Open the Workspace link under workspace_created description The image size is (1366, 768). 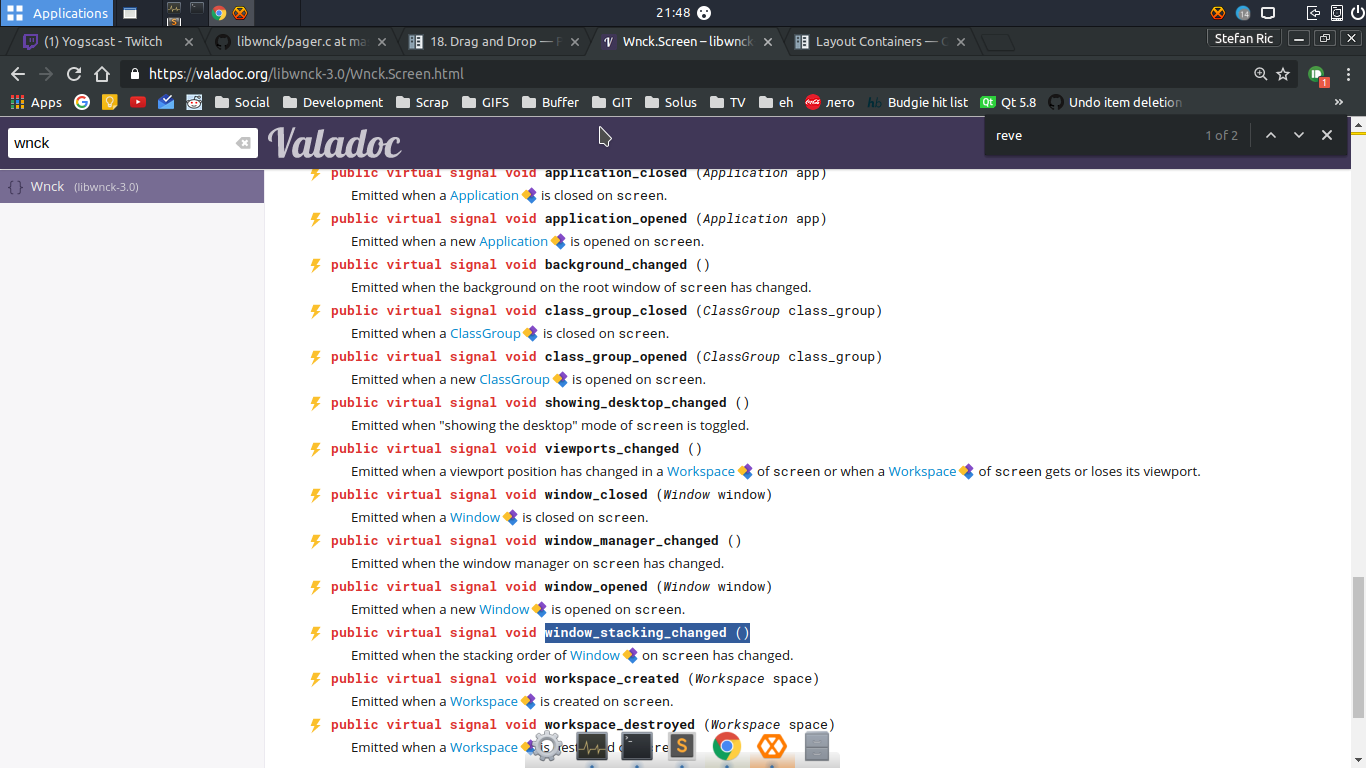[x=484, y=702]
